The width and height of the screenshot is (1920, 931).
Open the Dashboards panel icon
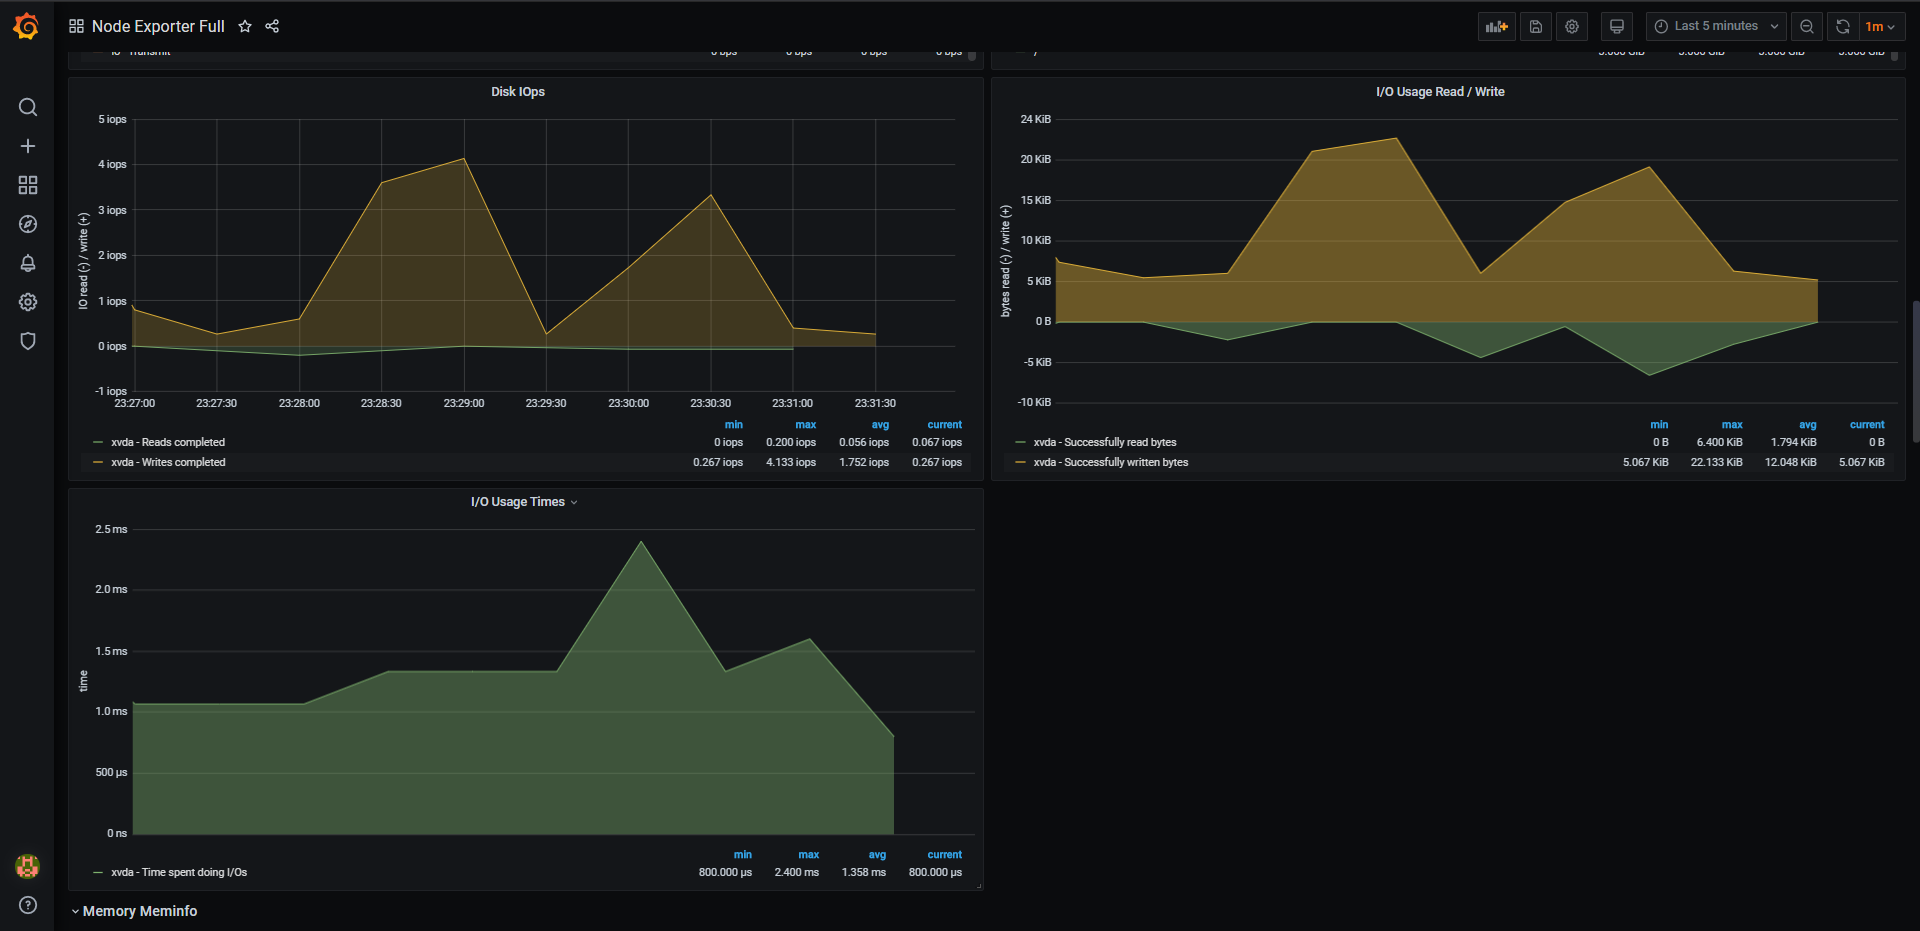[27, 185]
